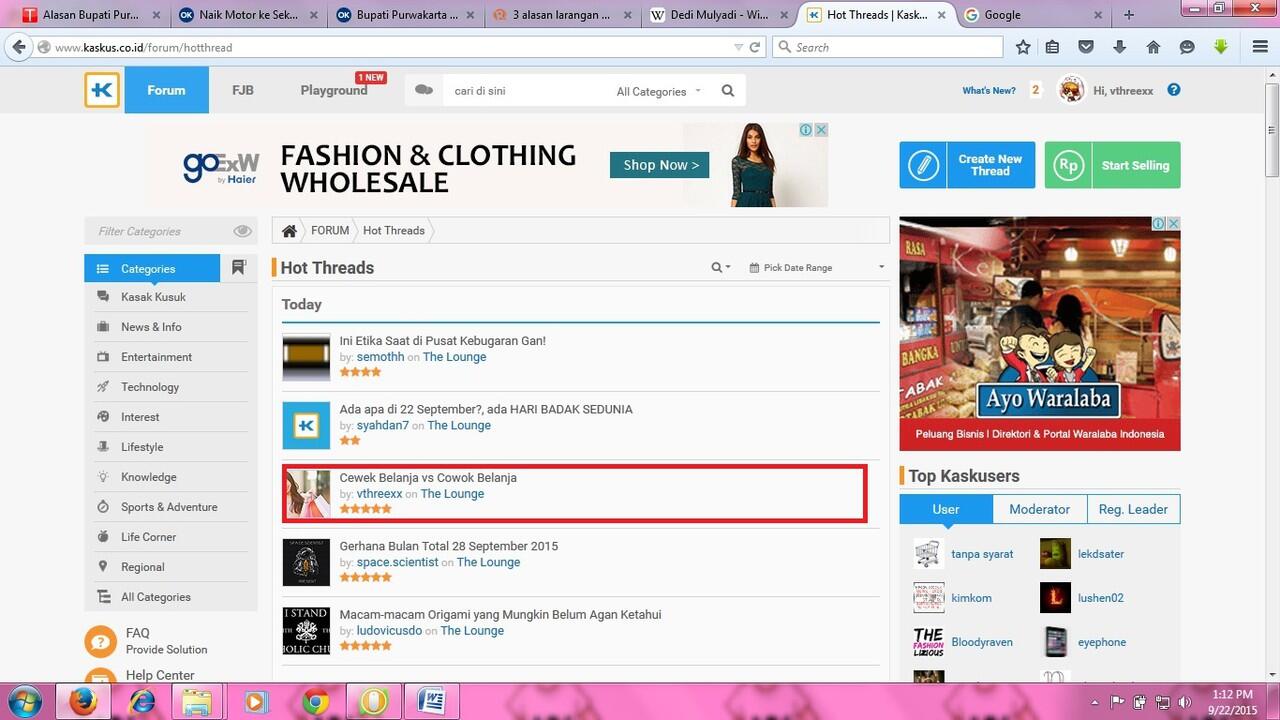Click the chat bubble toolbar icon
The image size is (1280, 720).
[1187, 47]
